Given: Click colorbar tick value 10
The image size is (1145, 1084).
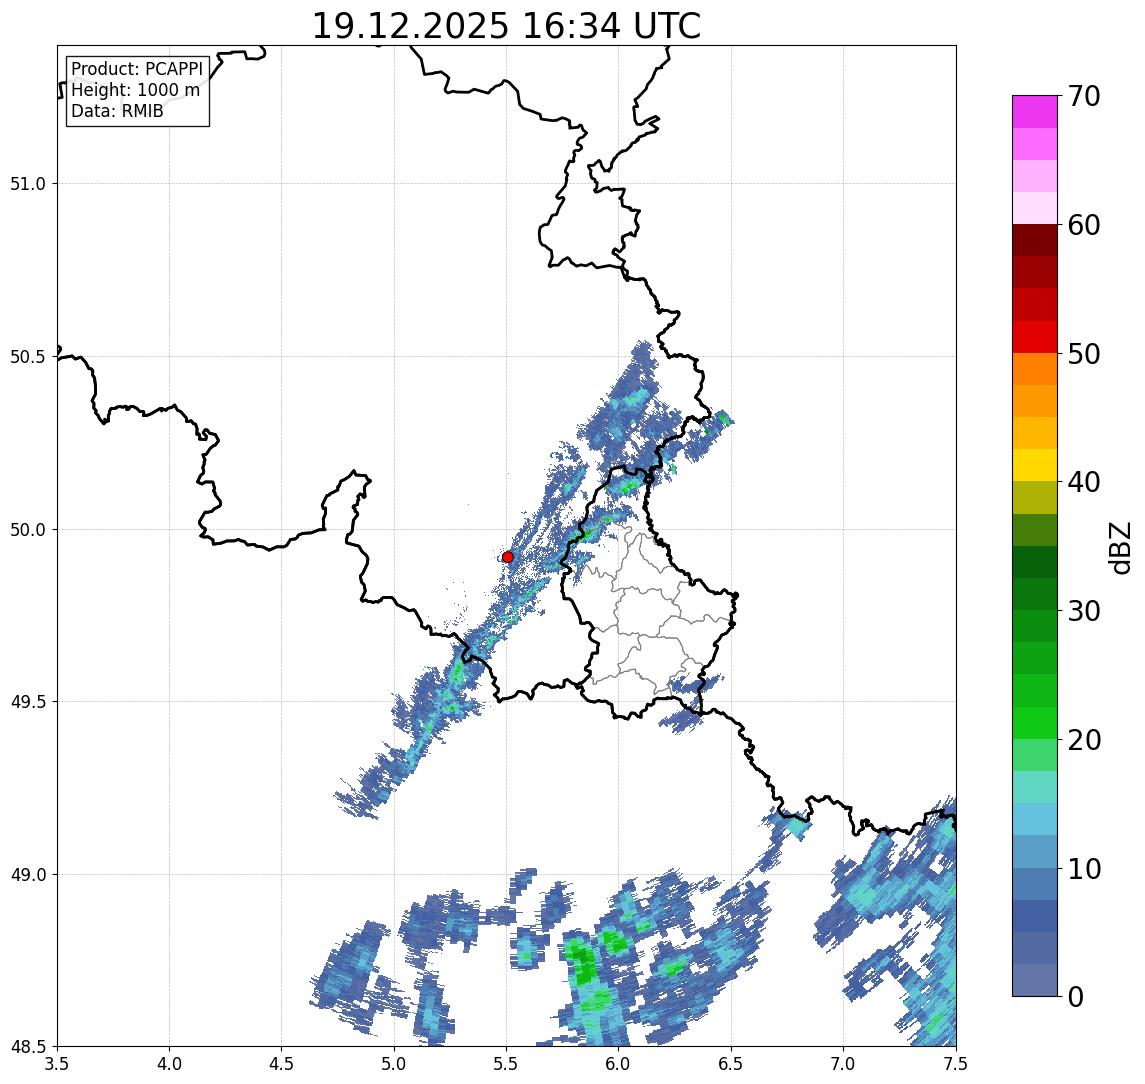Looking at the screenshot, I should click(x=1083, y=869).
